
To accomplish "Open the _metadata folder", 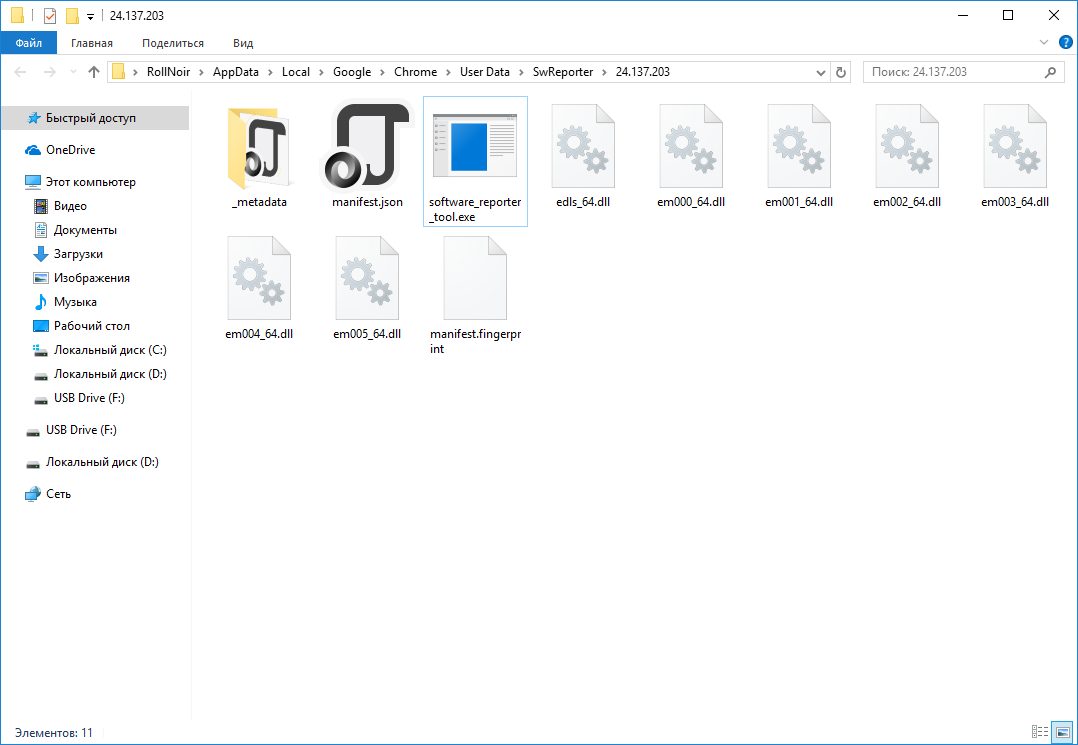I will click(259, 148).
